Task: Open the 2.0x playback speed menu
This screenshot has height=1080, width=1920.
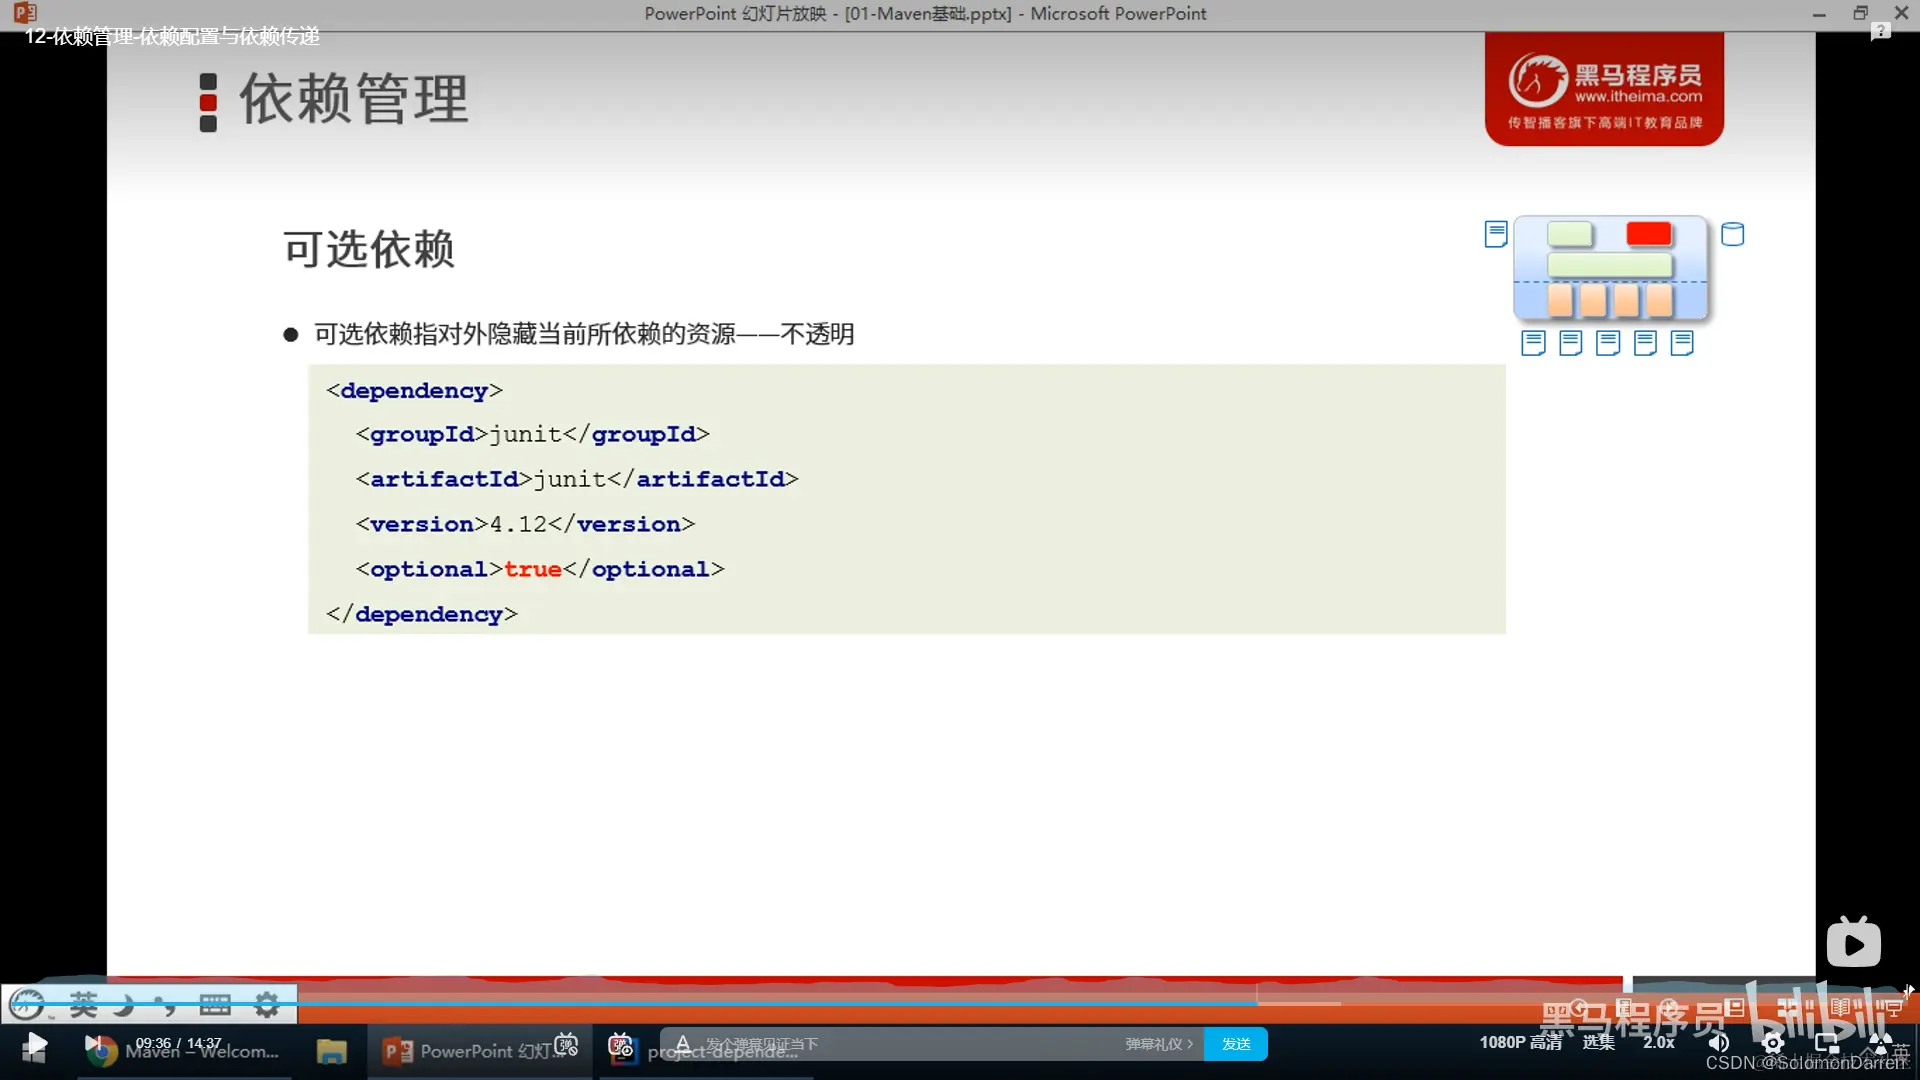Action: [x=1658, y=1042]
